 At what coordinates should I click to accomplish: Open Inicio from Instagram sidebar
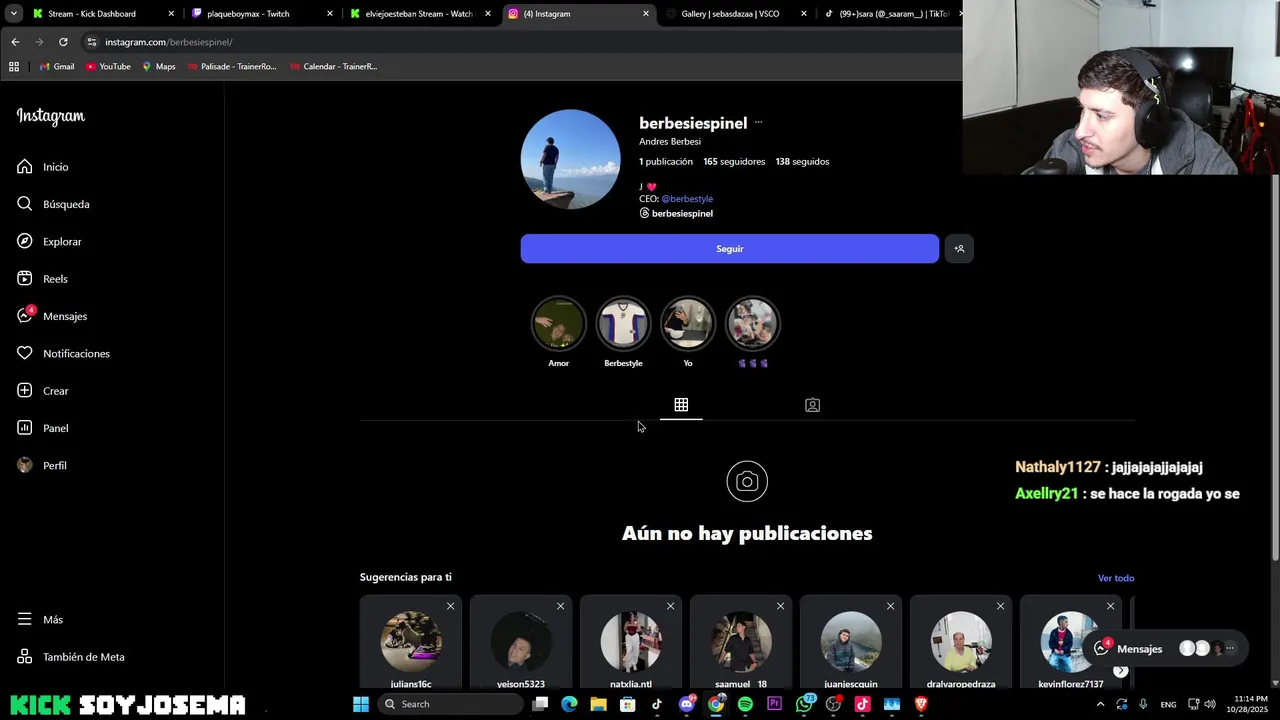point(43,167)
